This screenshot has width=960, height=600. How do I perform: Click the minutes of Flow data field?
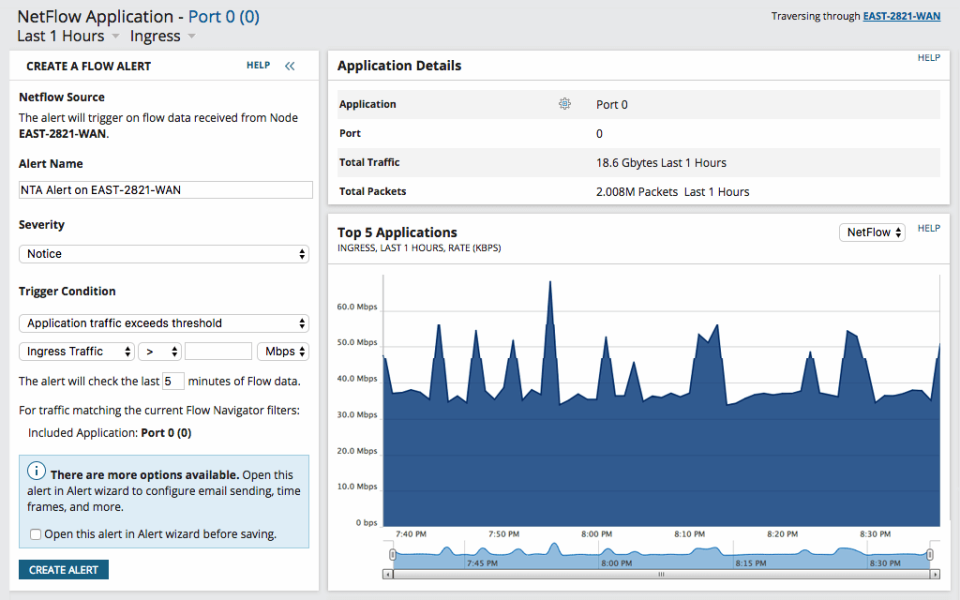(x=171, y=381)
